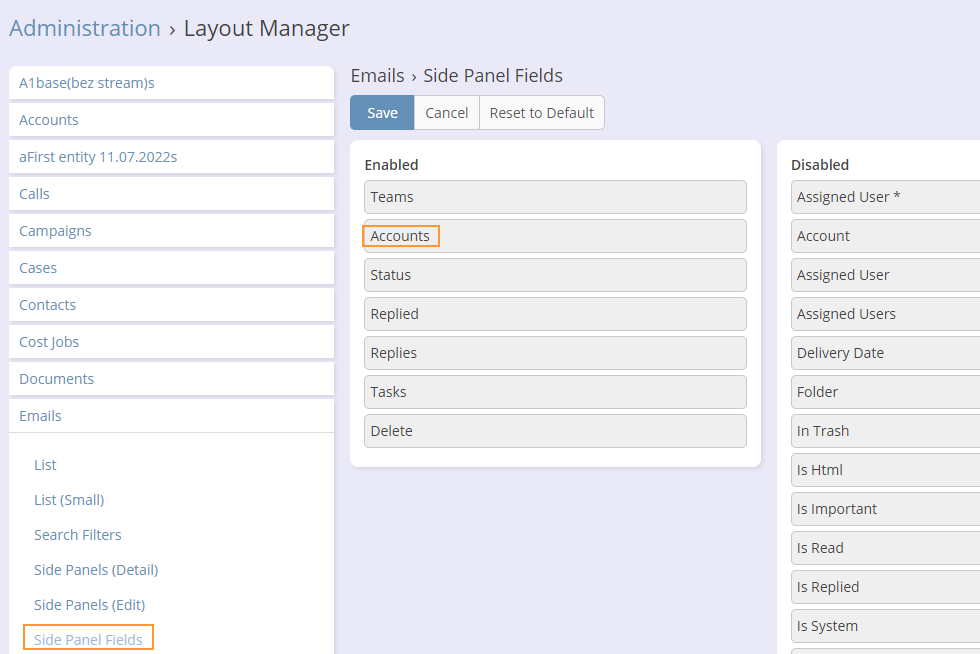
Task: Open the Administration breadcrumb link
Action: pos(85,28)
